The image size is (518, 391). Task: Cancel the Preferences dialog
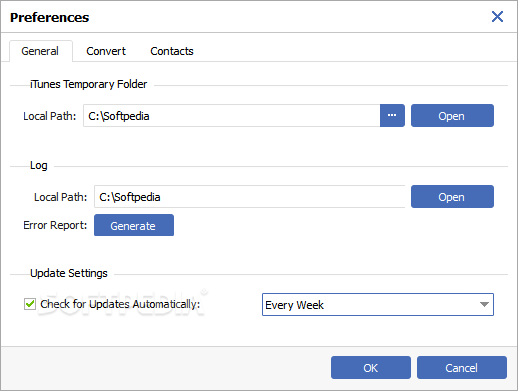462,367
